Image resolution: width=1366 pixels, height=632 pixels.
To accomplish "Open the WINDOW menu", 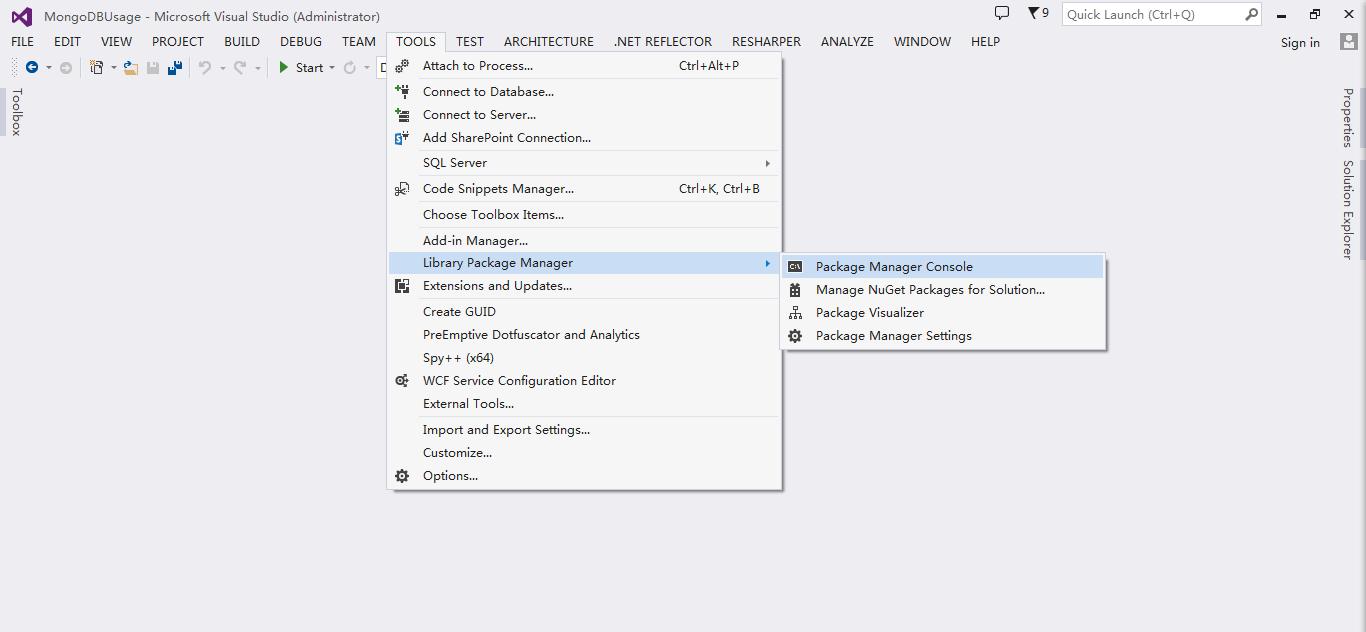I will [x=922, y=42].
